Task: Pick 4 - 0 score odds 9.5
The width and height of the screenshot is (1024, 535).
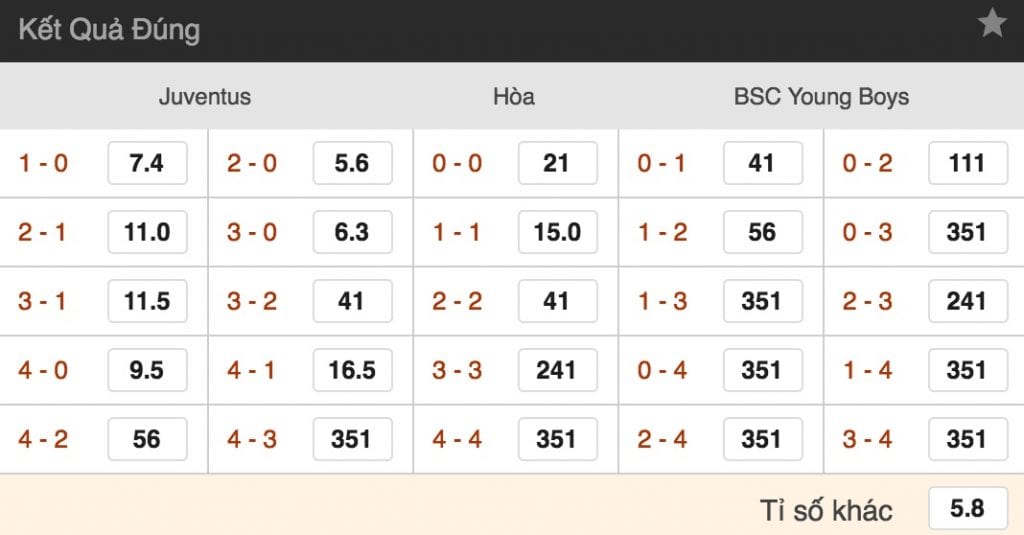Action: pyautogui.click(x=147, y=371)
